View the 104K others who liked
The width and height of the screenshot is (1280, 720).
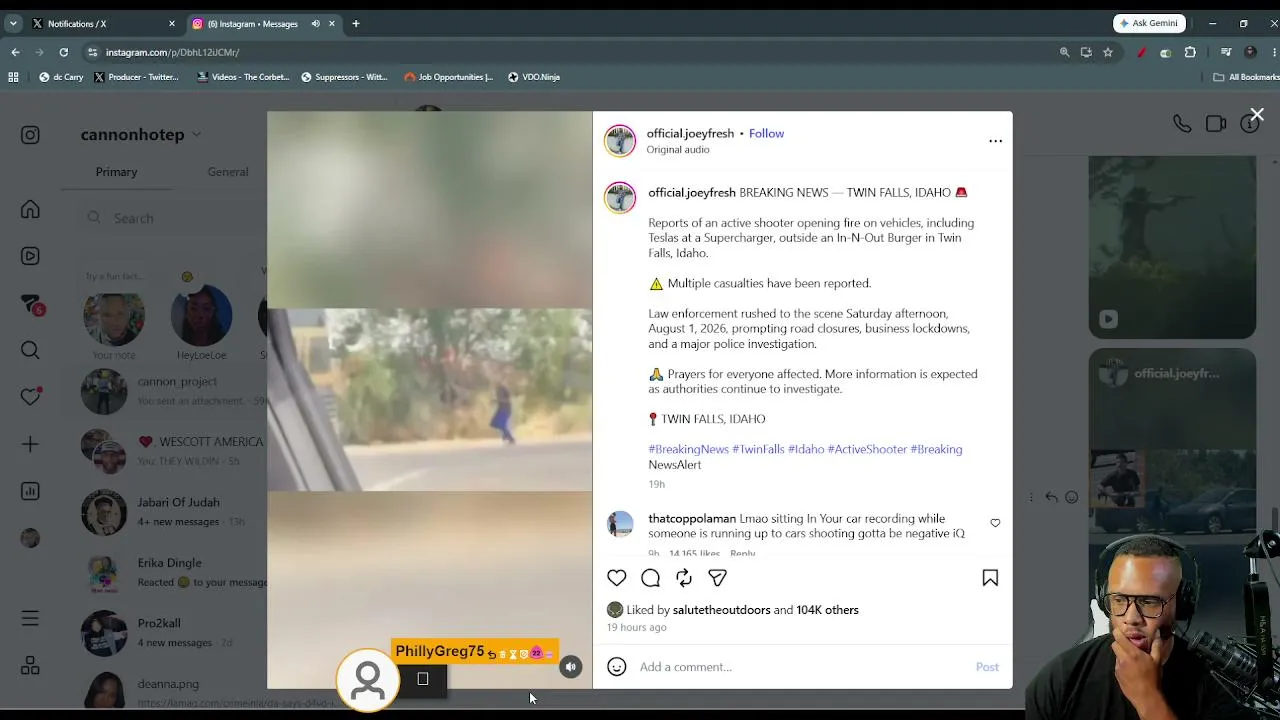(x=827, y=610)
